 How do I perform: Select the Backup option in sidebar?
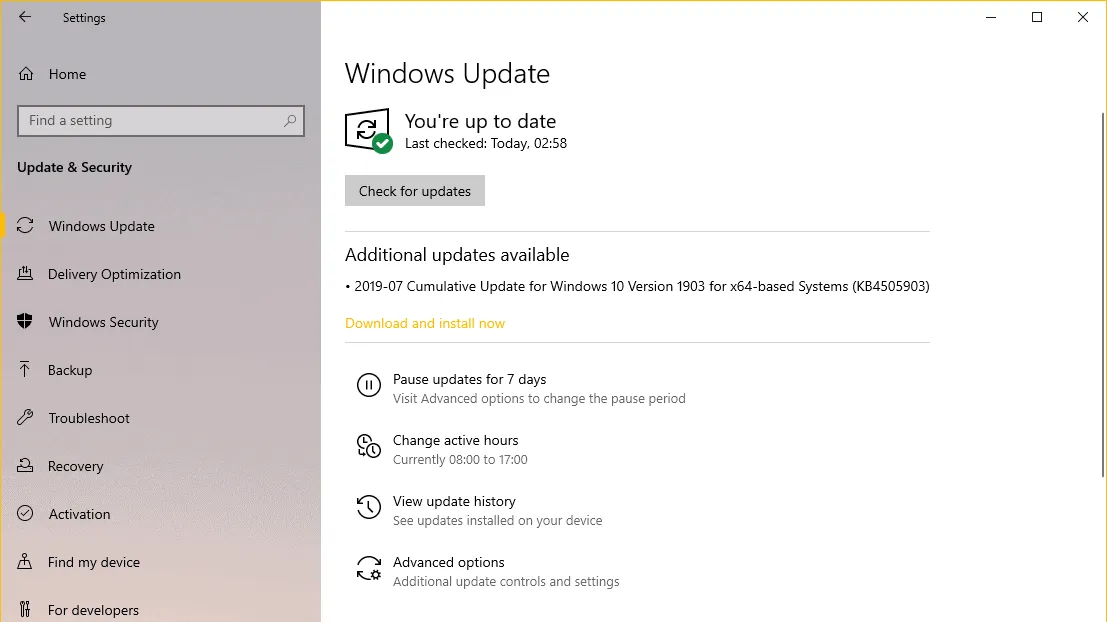point(24,370)
